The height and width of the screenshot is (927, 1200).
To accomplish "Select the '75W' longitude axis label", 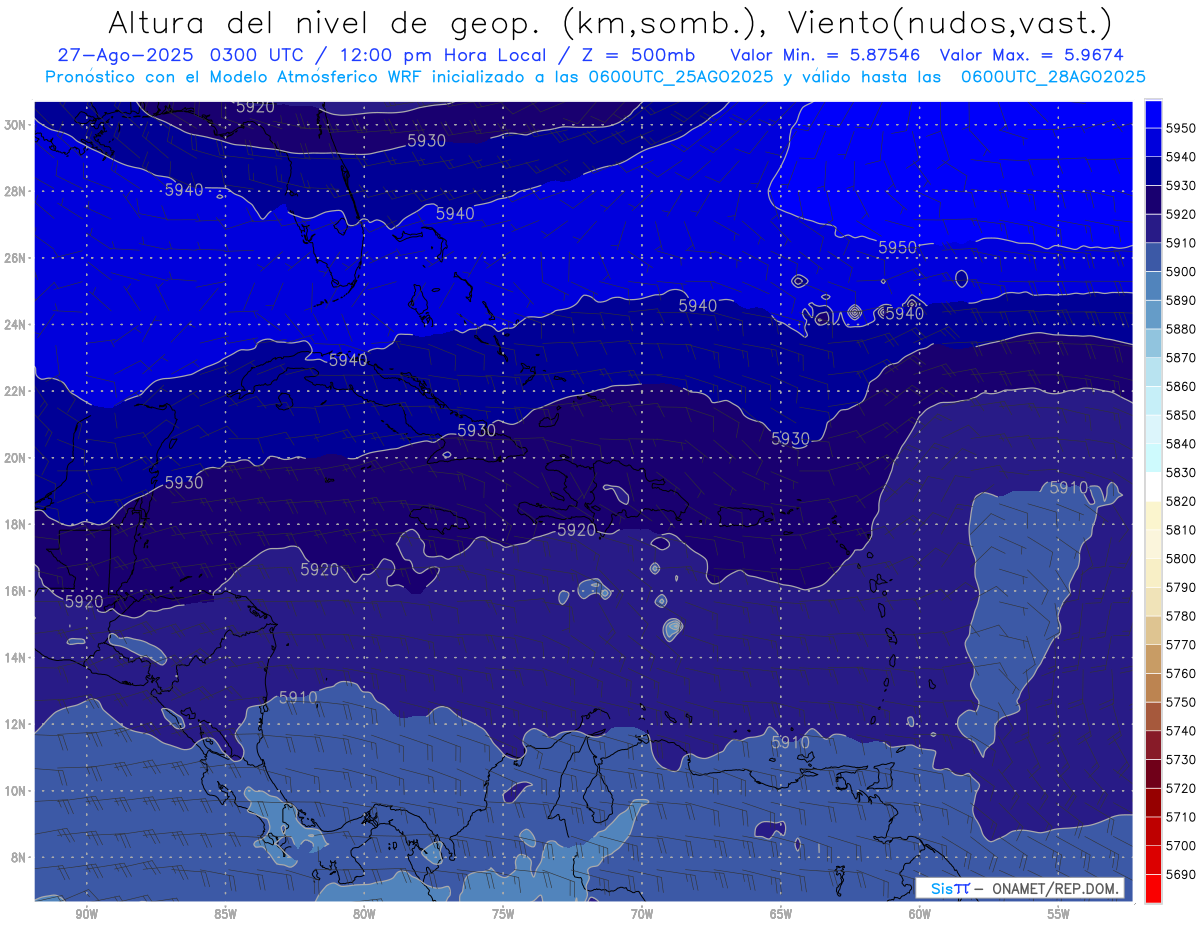I will tap(503, 915).
